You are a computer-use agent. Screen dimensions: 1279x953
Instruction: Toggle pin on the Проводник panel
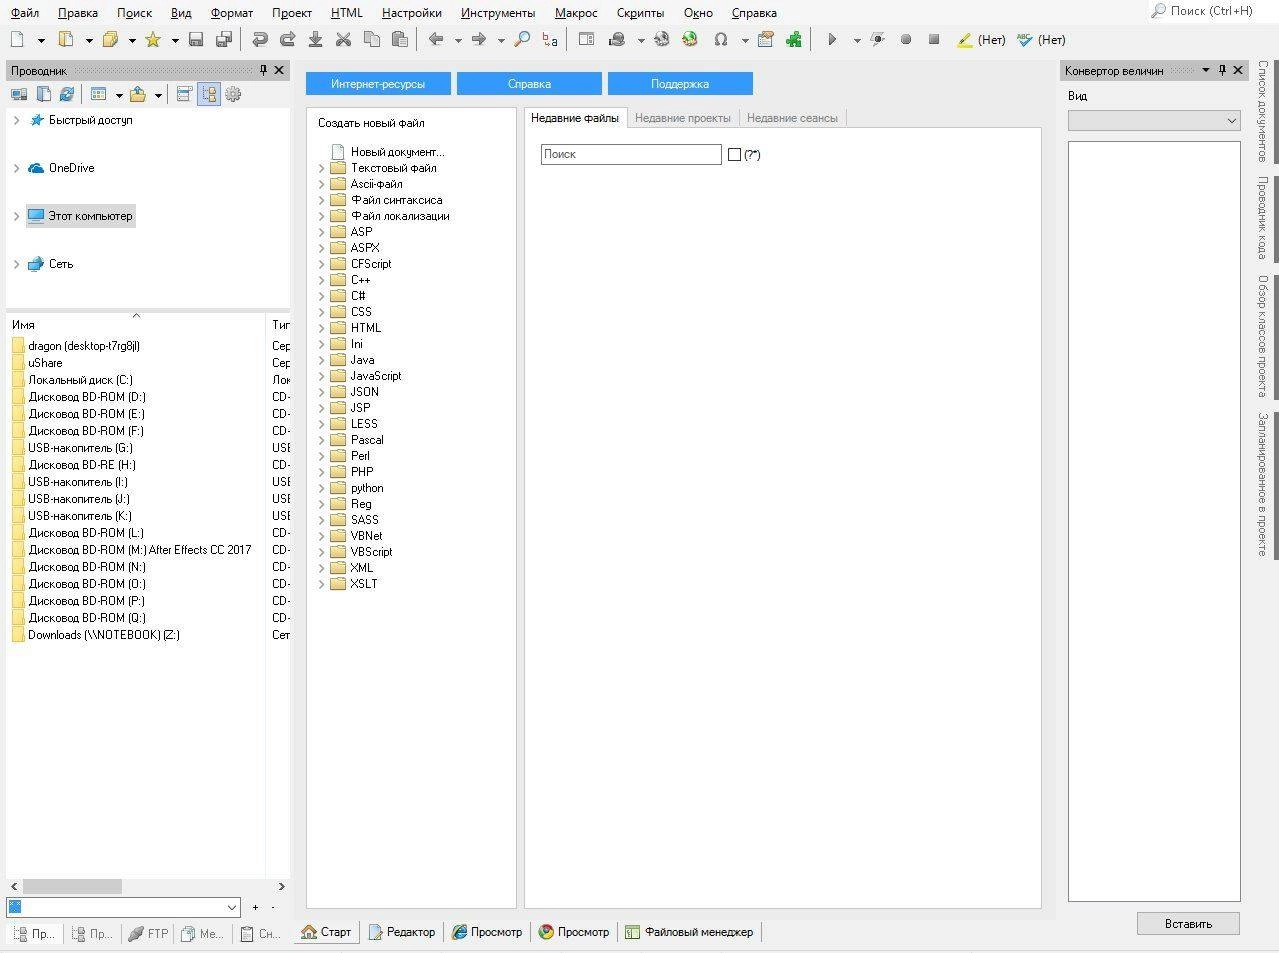(x=263, y=70)
